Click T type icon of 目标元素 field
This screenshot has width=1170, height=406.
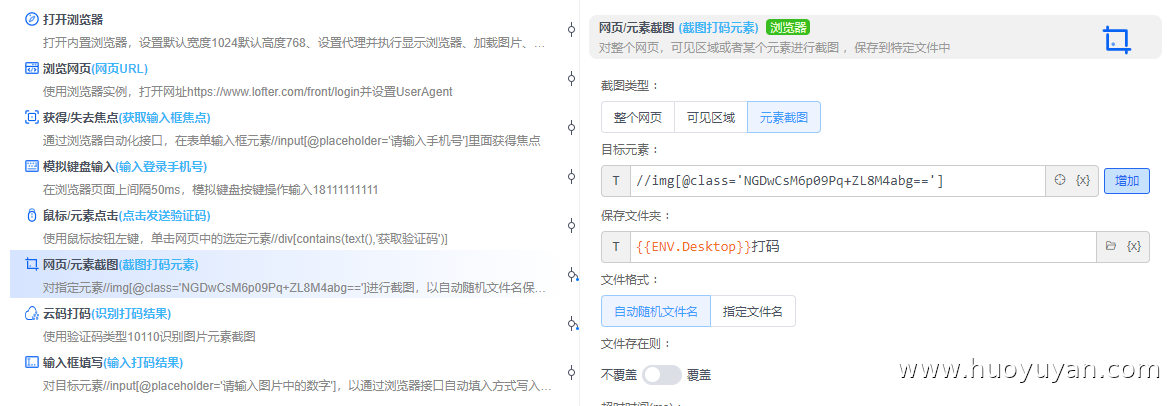pos(616,181)
